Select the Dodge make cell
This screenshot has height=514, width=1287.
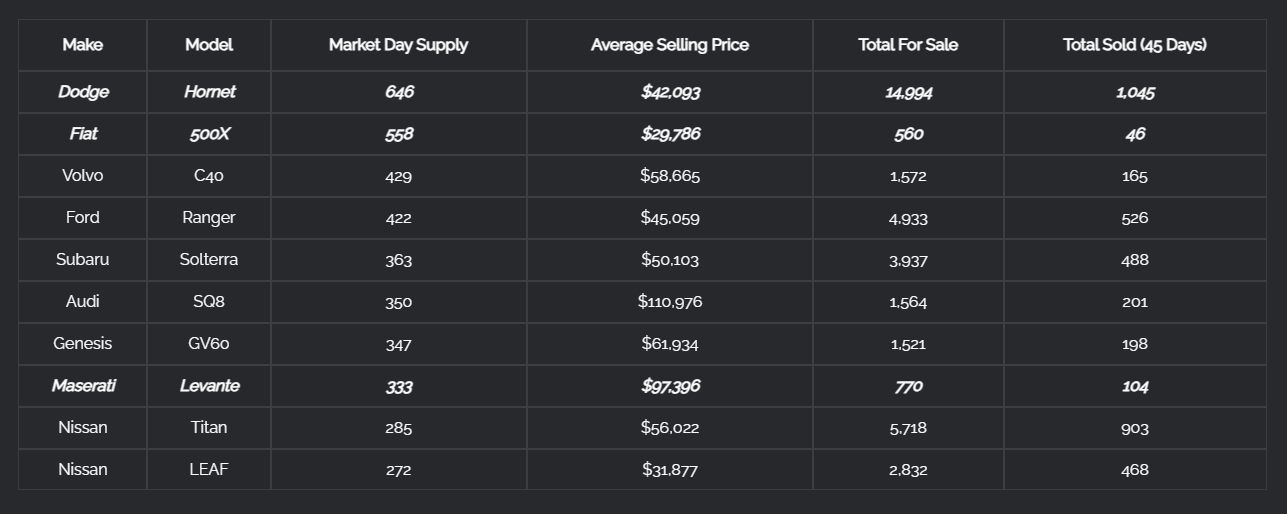pos(83,92)
